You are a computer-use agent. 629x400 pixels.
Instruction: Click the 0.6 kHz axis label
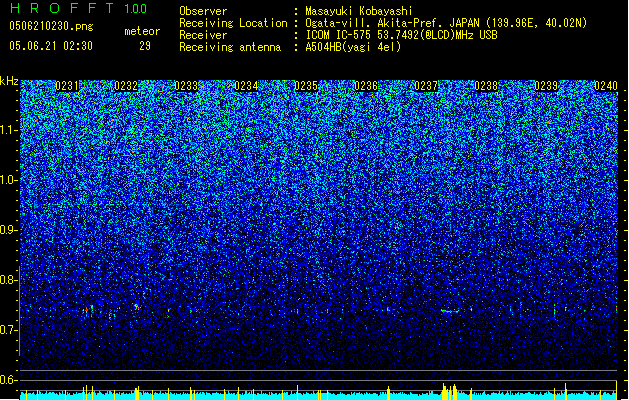[9, 380]
